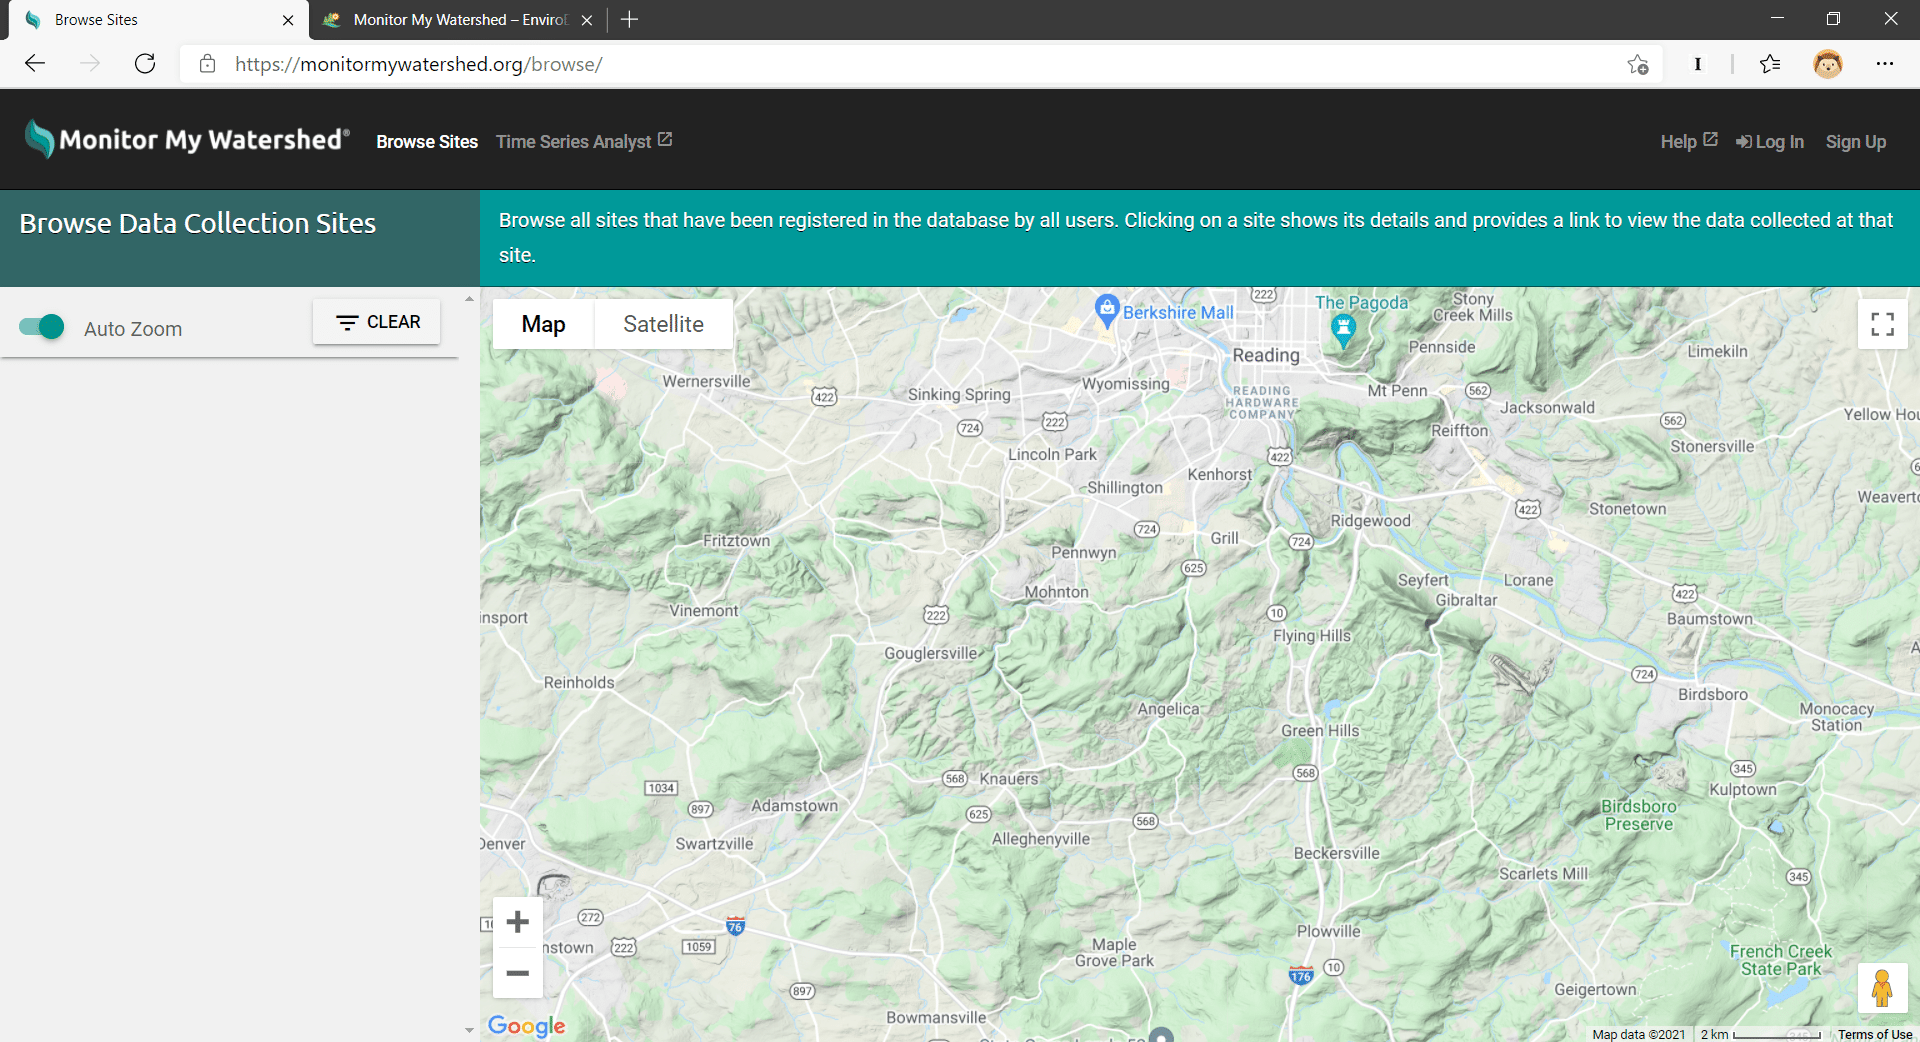Select the Map view tab
Image resolution: width=1920 pixels, height=1042 pixels.
tap(543, 324)
